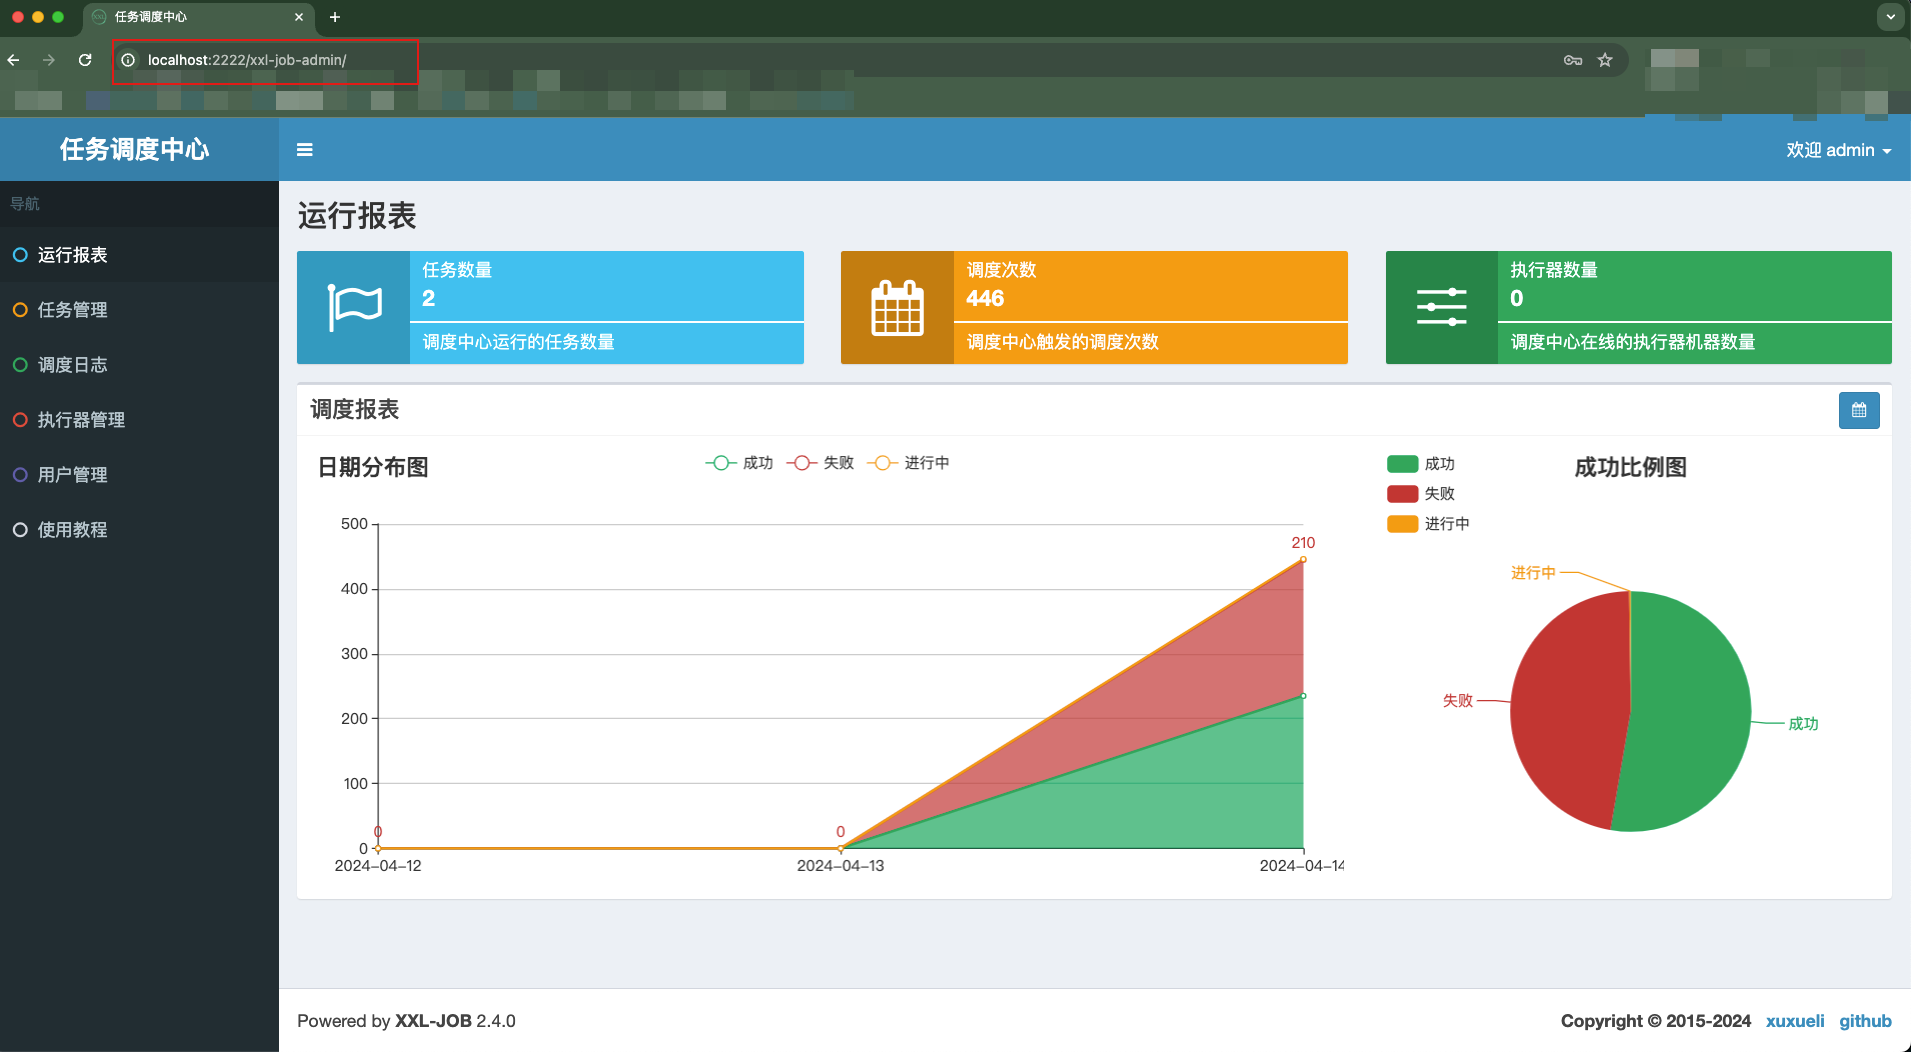Click the sliders icon in executor count card
This screenshot has width=1911, height=1052.
point(1441,307)
